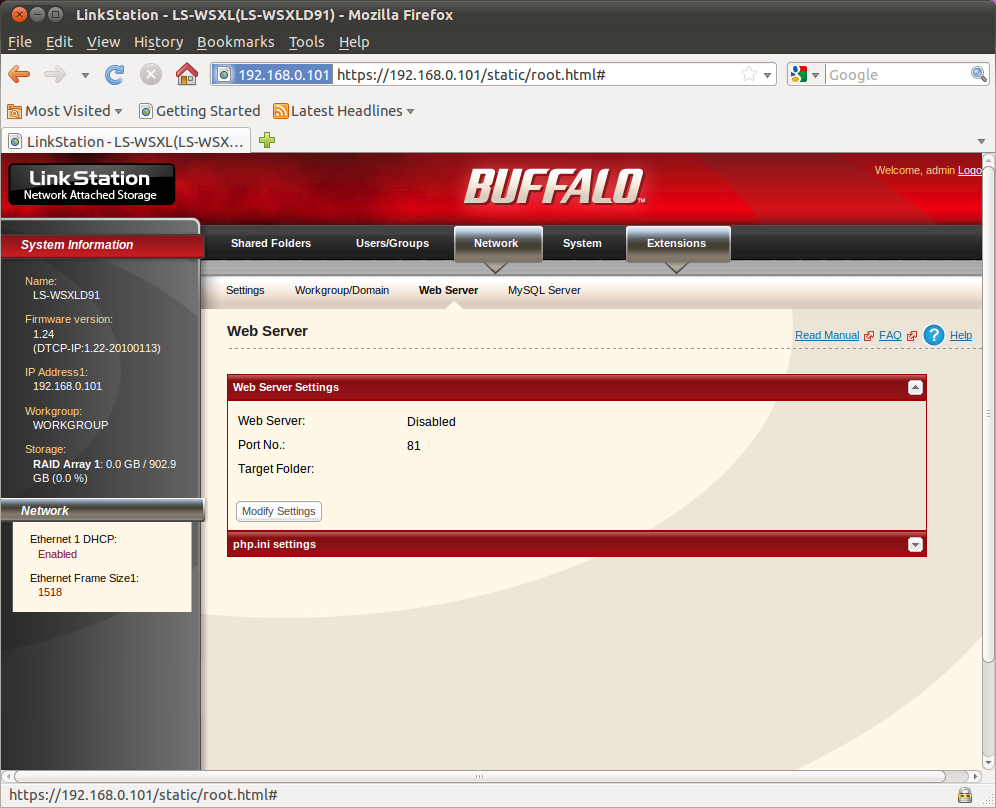Click the external link icon beside Read Manual

(x=869, y=336)
